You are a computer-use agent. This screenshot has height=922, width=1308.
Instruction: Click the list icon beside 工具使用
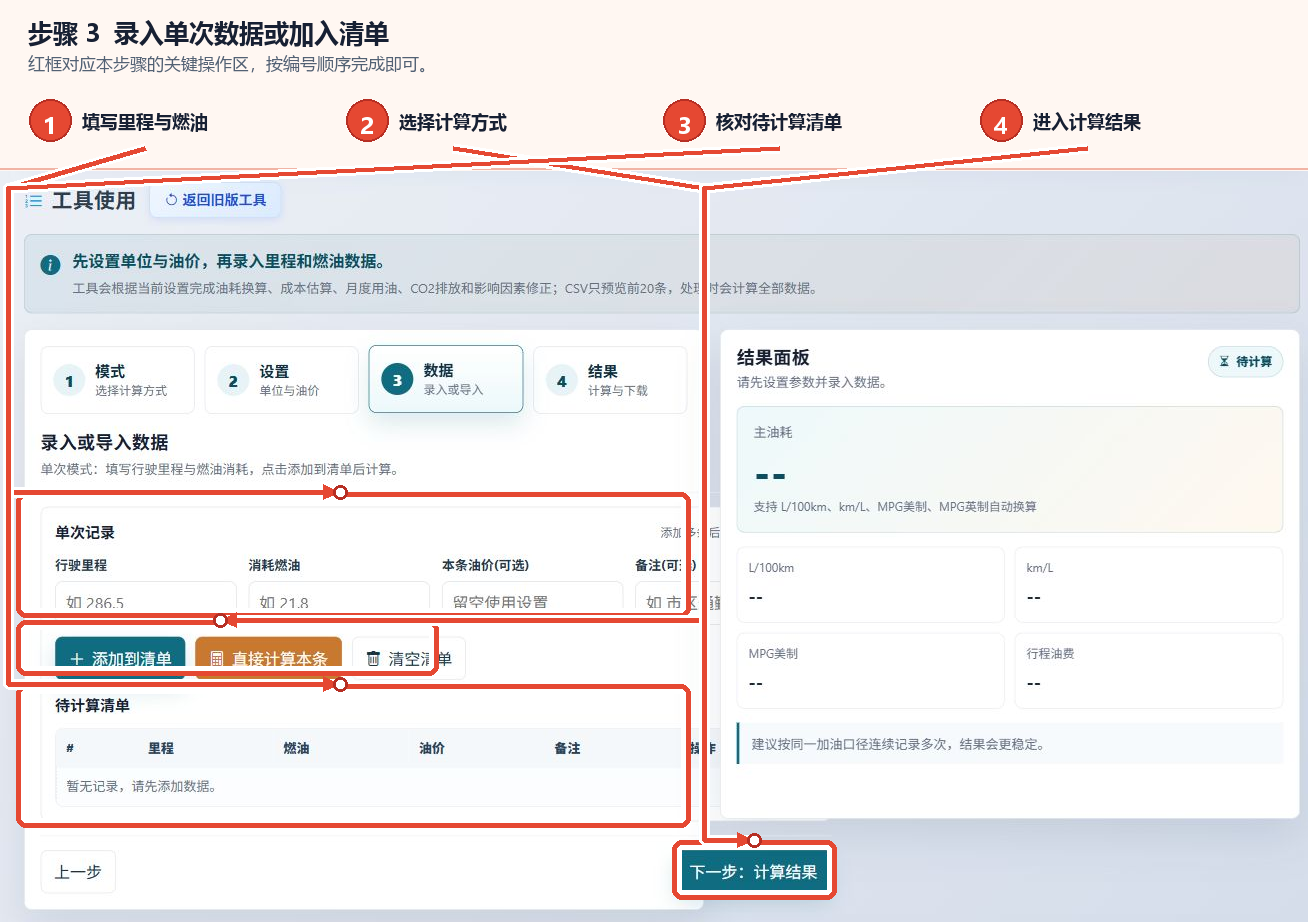[x=34, y=201]
